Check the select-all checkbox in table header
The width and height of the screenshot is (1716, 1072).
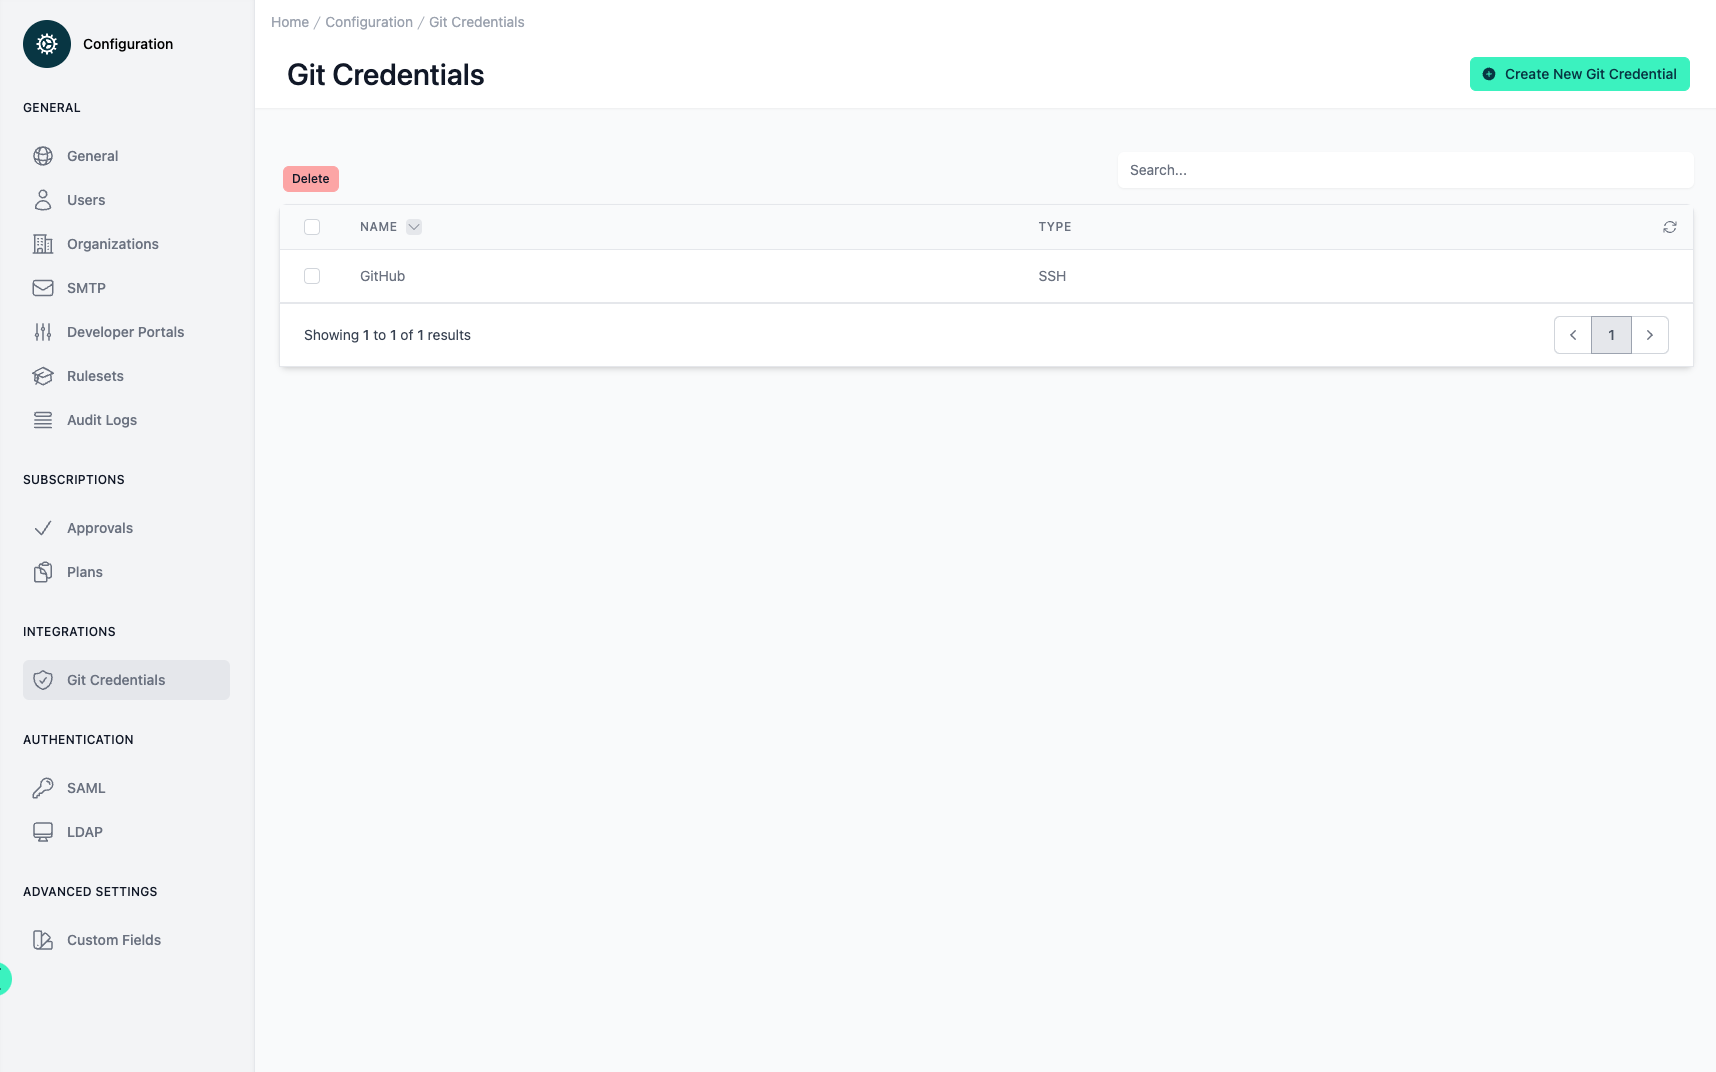[311, 227]
